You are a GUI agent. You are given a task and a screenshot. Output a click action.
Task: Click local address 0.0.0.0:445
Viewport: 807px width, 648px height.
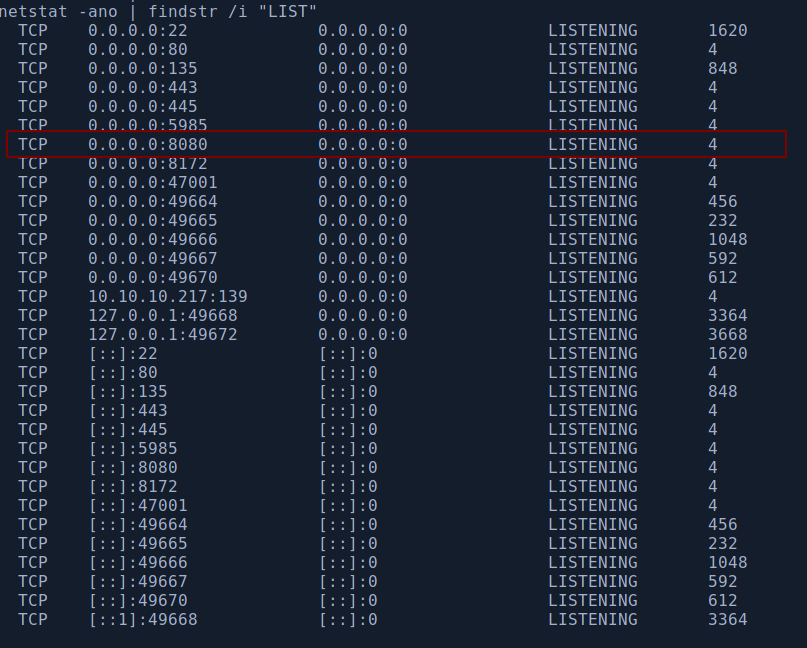(143, 107)
